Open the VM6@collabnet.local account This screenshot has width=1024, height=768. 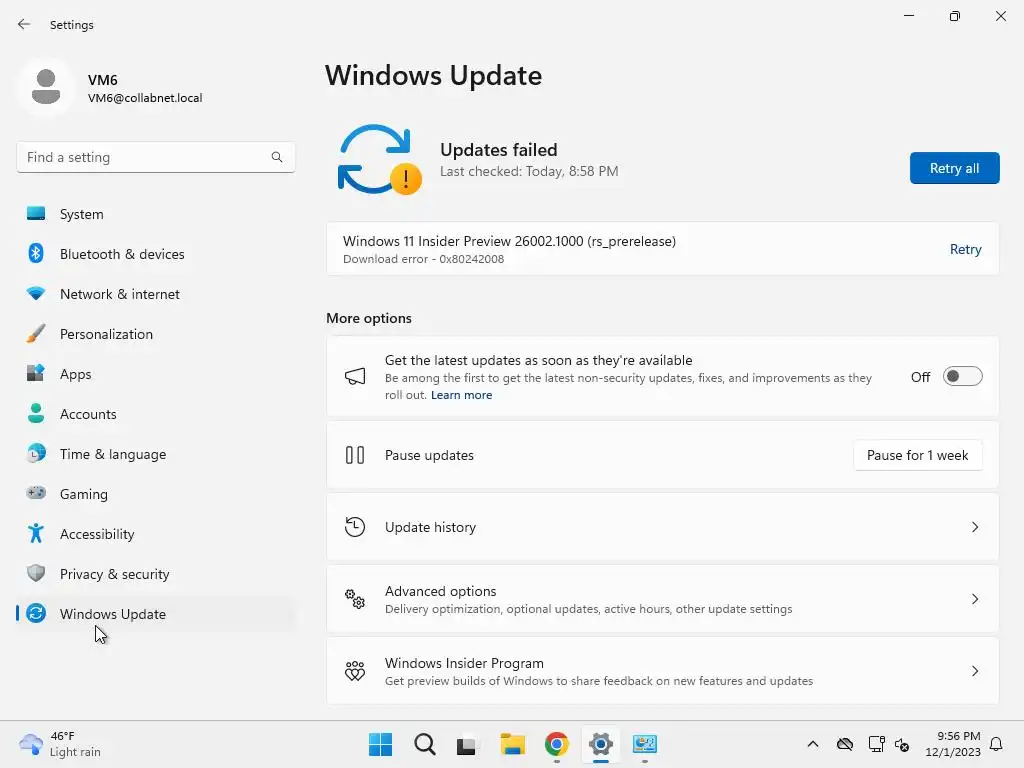pos(145,98)
